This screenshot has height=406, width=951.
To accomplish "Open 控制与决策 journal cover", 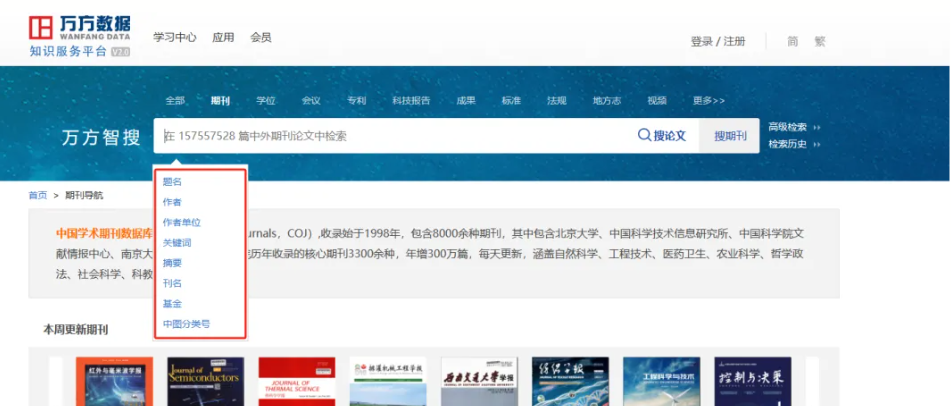I will pos(753,381).
